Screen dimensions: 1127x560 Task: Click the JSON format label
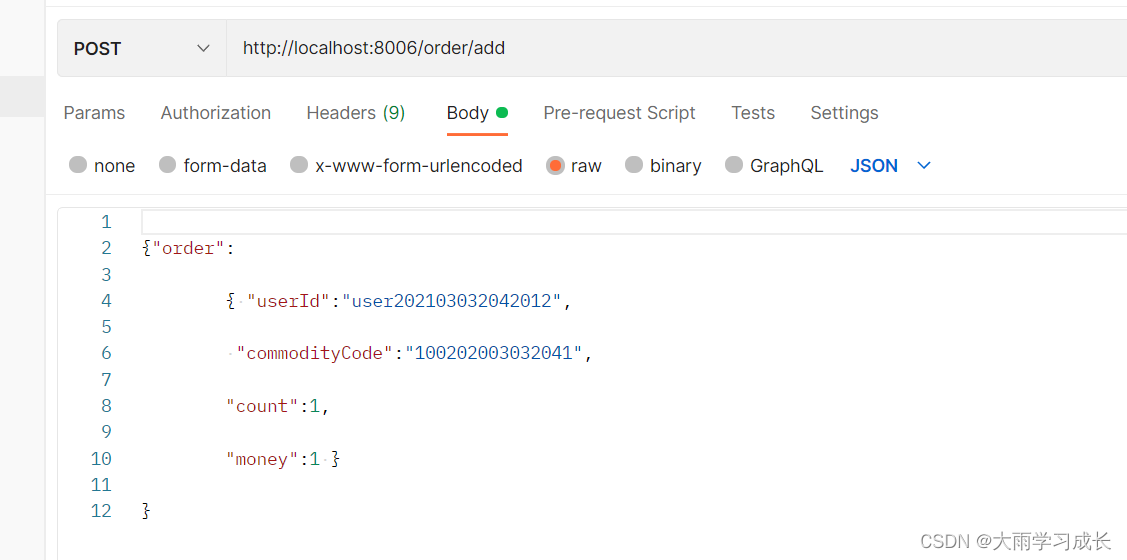[x=874, y=166]
